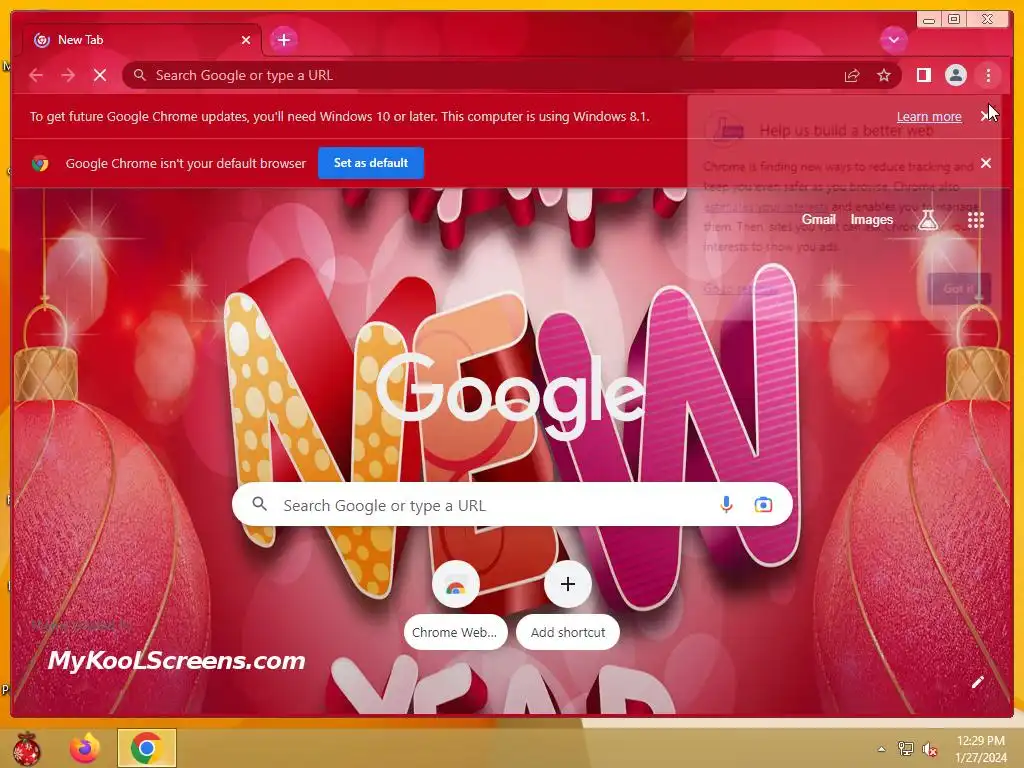Dismiss the default browser notice
Viewport: 1024px width, 768px height.
(986, 163)
